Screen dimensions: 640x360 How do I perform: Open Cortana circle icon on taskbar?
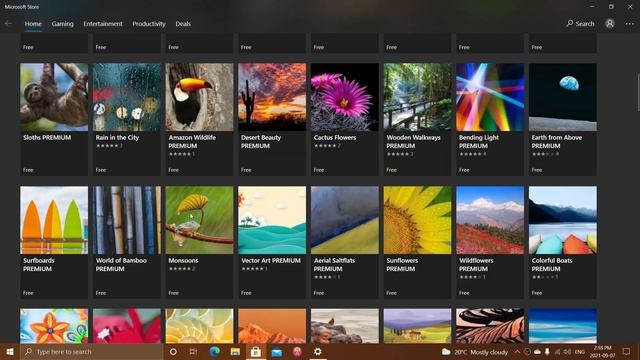(173, 351)
